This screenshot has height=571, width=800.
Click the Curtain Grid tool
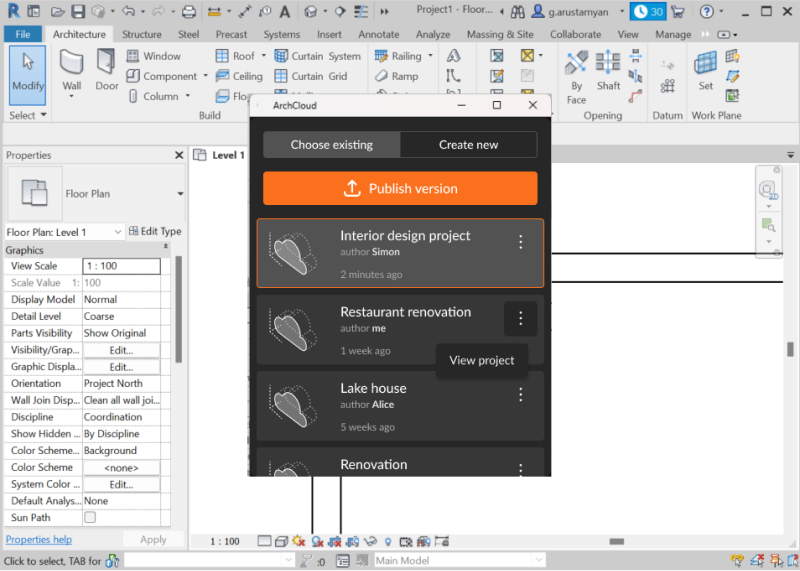coord(310,76)
